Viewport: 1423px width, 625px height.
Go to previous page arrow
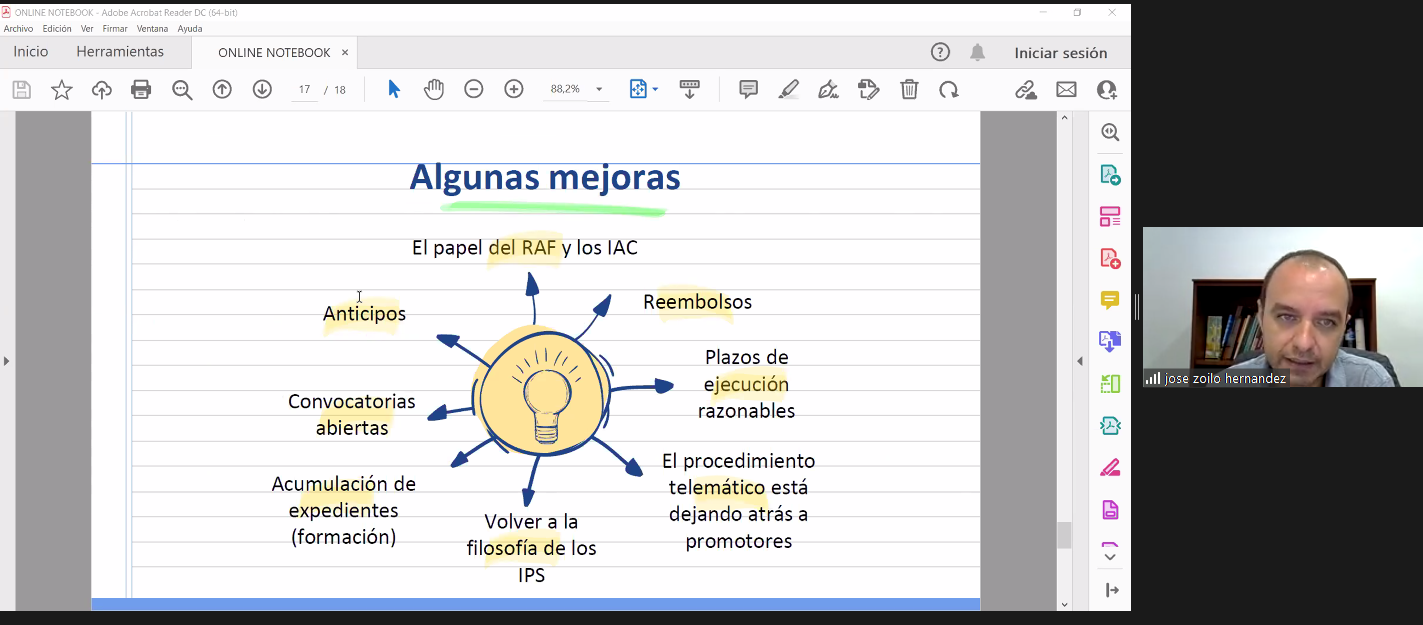[222, 90]
